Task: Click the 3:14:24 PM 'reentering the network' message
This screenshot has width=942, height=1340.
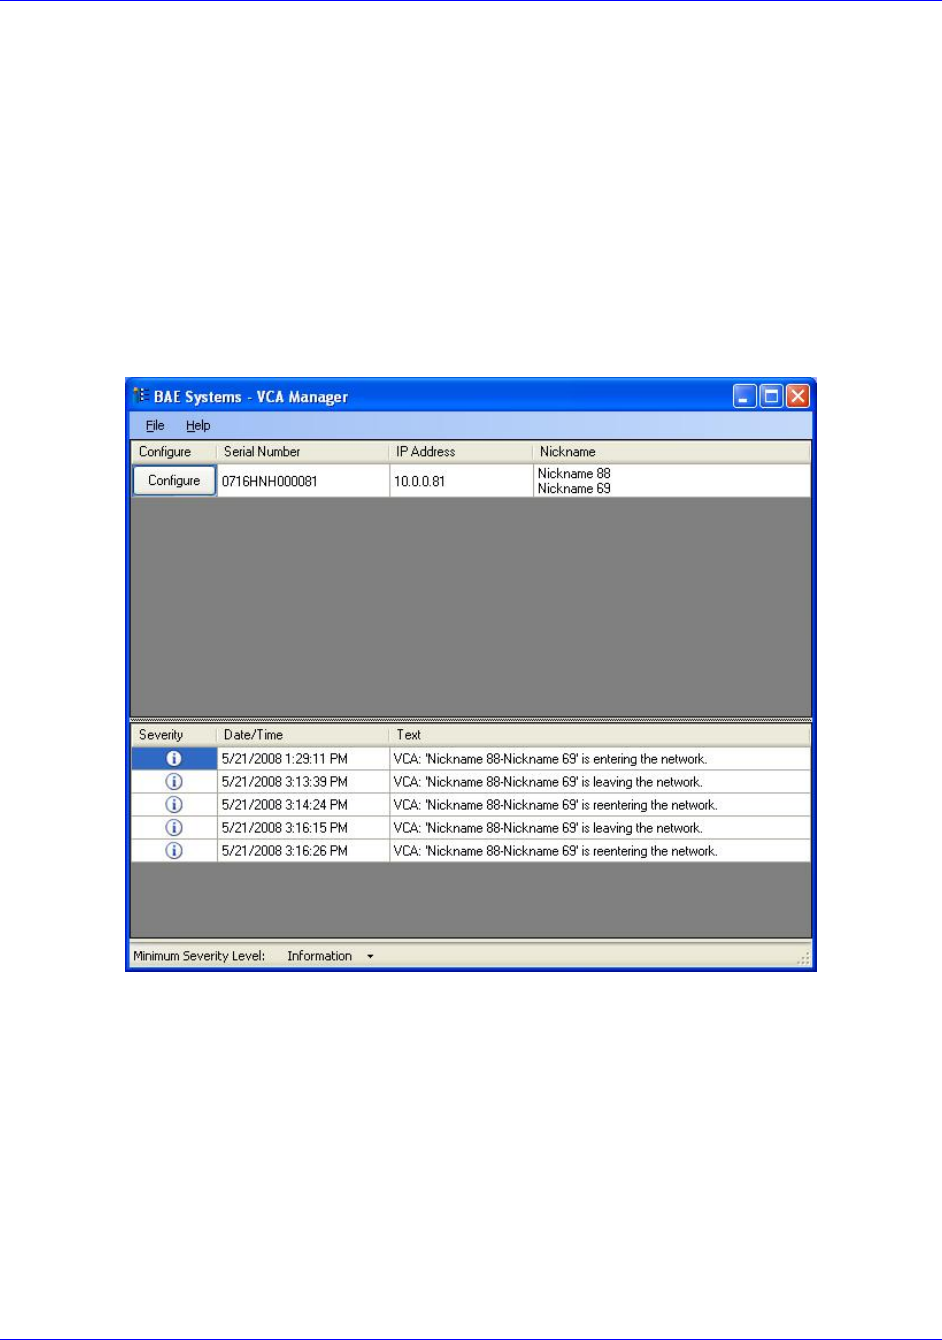Action: [600, 805]
